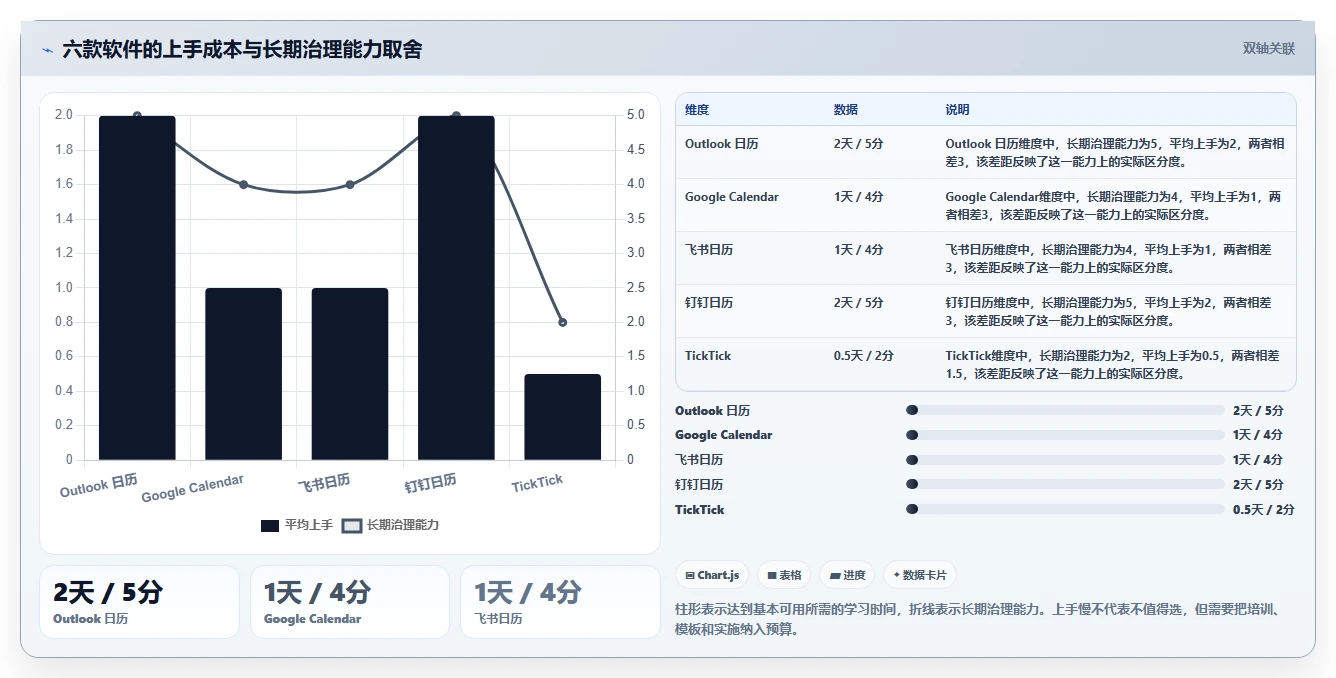Select the 飞书日历 table row name
The height and width of the screenshot is (678, 1336).
pos(709,250)
